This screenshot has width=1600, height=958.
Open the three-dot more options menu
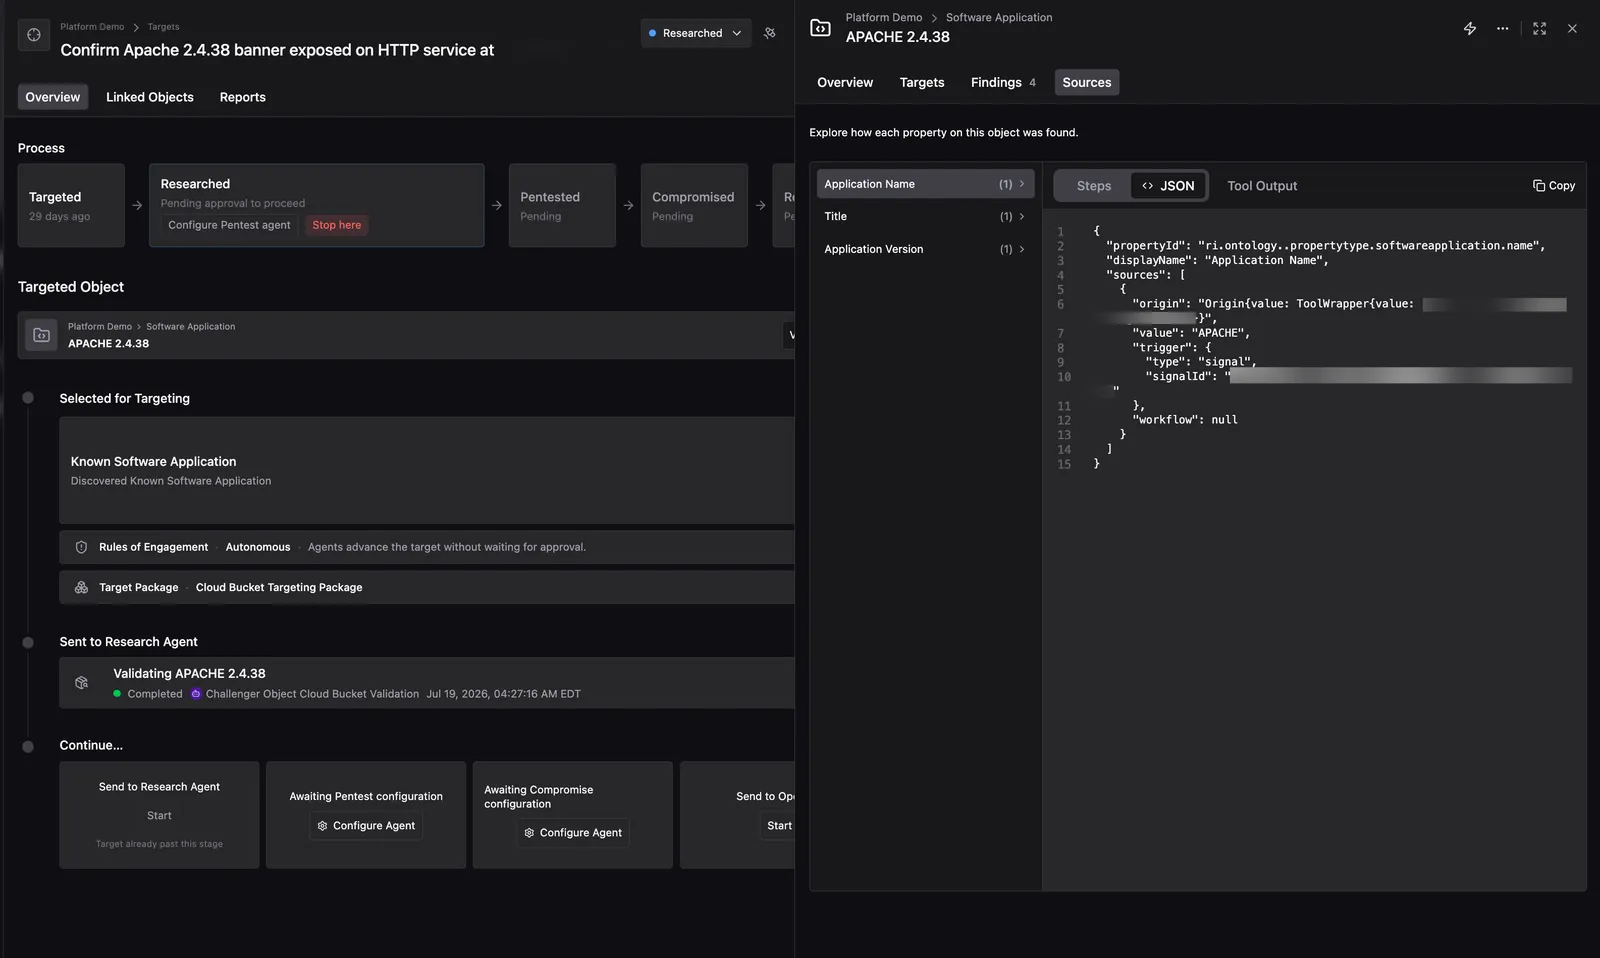tap(1502, 29)
